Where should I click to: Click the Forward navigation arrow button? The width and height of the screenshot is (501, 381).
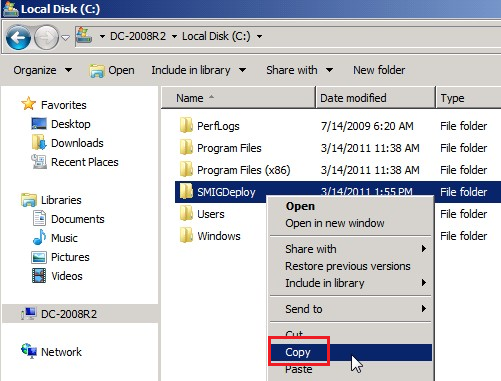coord(46,37)
